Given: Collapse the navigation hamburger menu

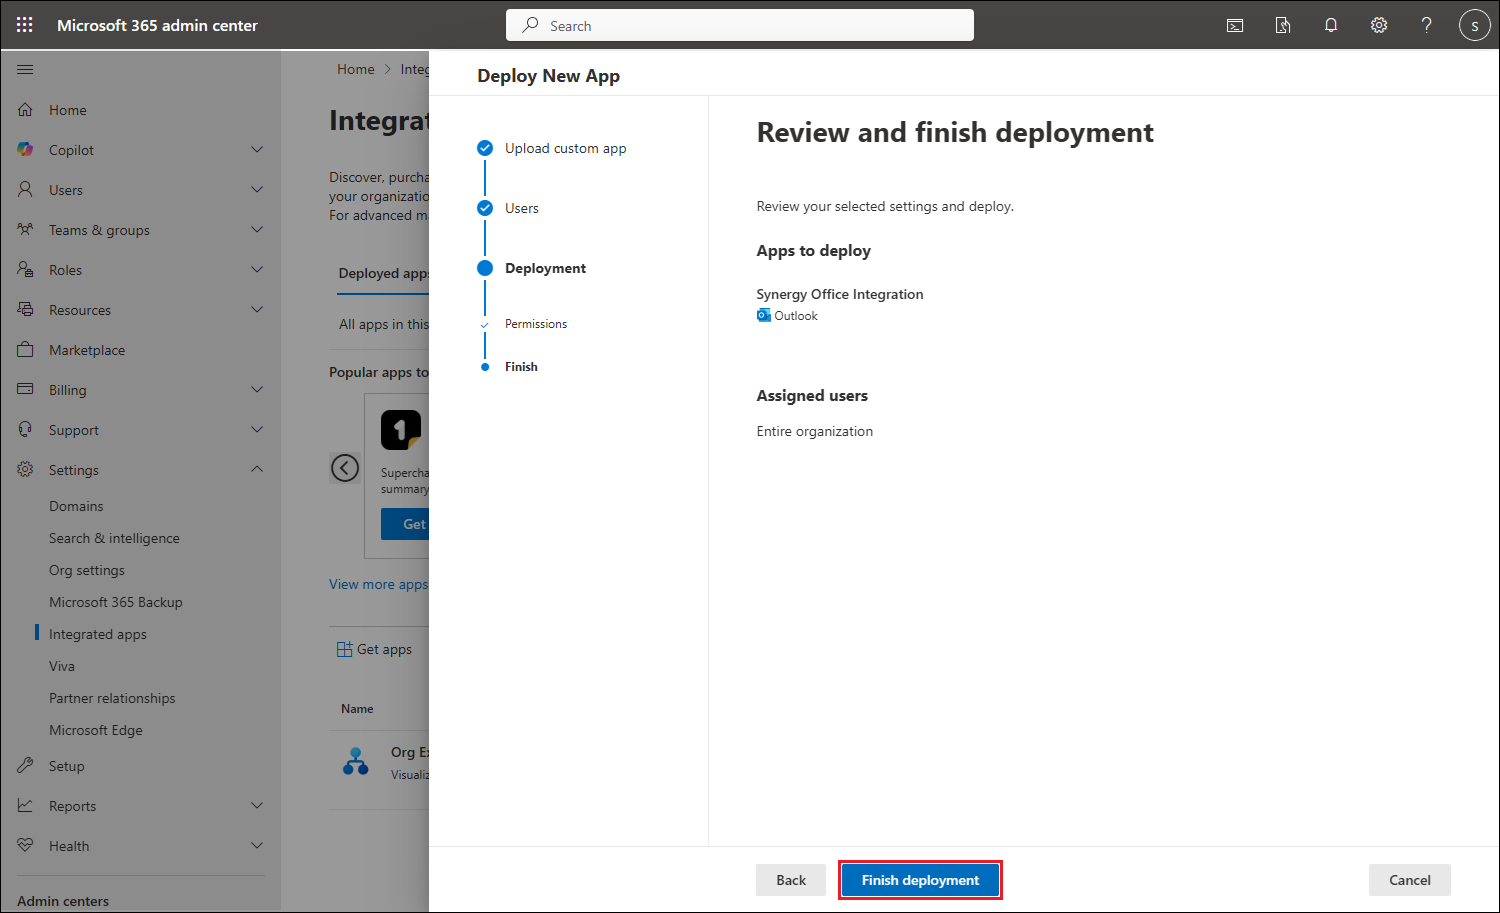Looking at the screenshot, I should (x=25, y=69).
